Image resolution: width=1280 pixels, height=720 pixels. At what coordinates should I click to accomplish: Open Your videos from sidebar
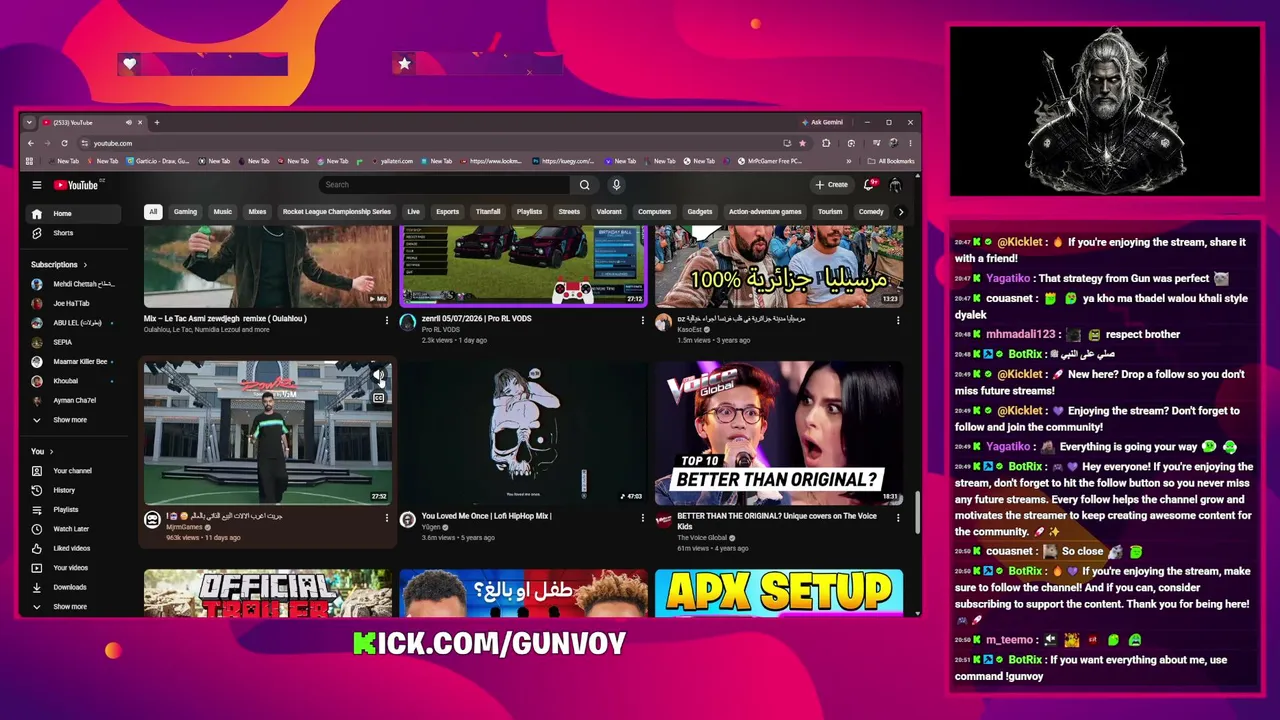pyautogui.click(x=73, y=568)
